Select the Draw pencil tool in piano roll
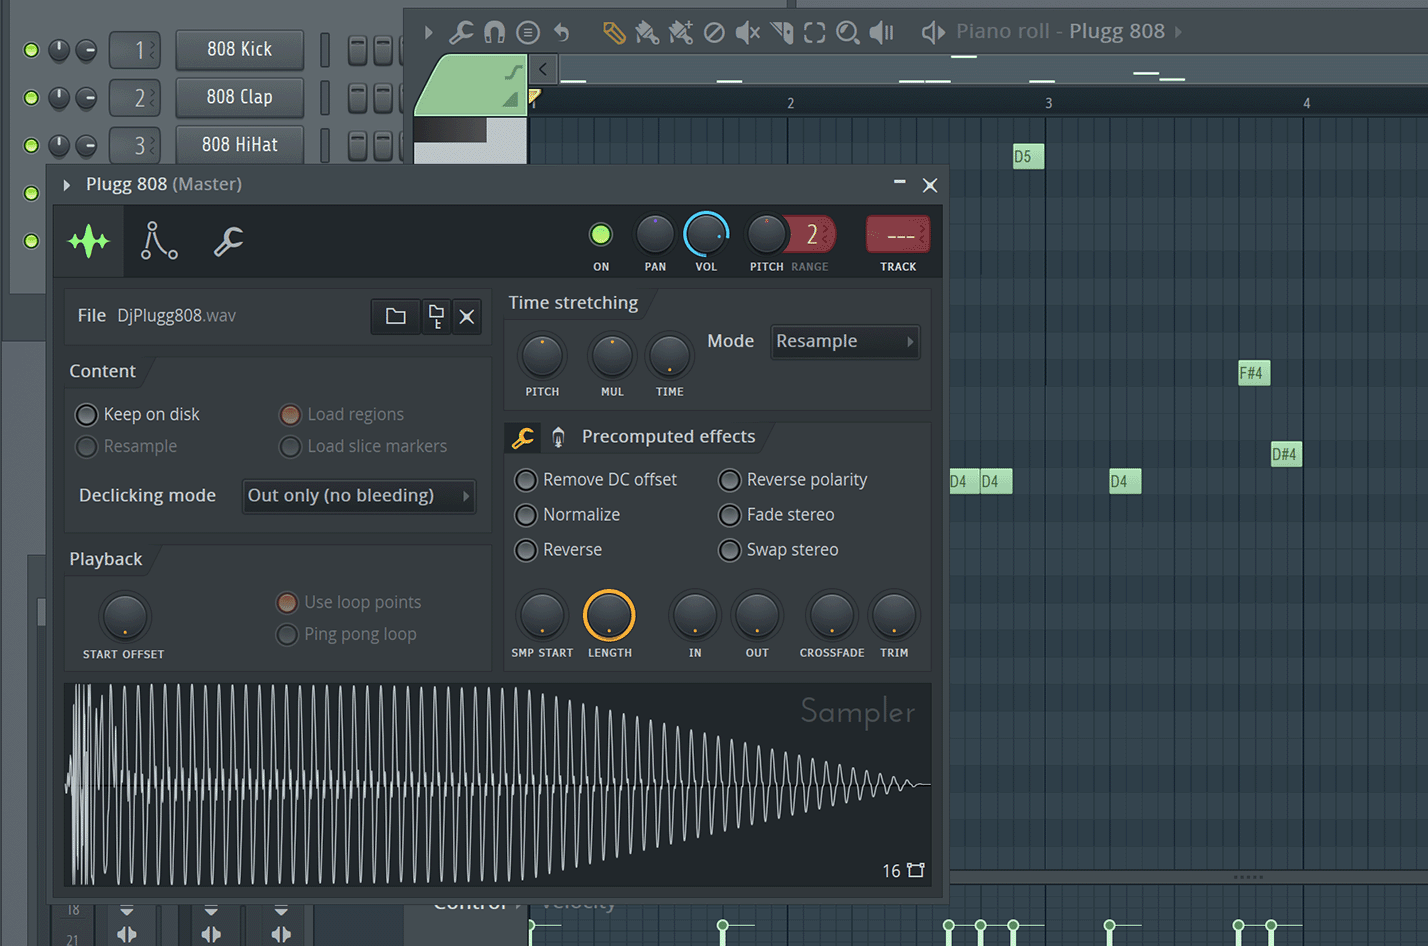This screenshot has height=946, width=1428. (x=613, y=33)
